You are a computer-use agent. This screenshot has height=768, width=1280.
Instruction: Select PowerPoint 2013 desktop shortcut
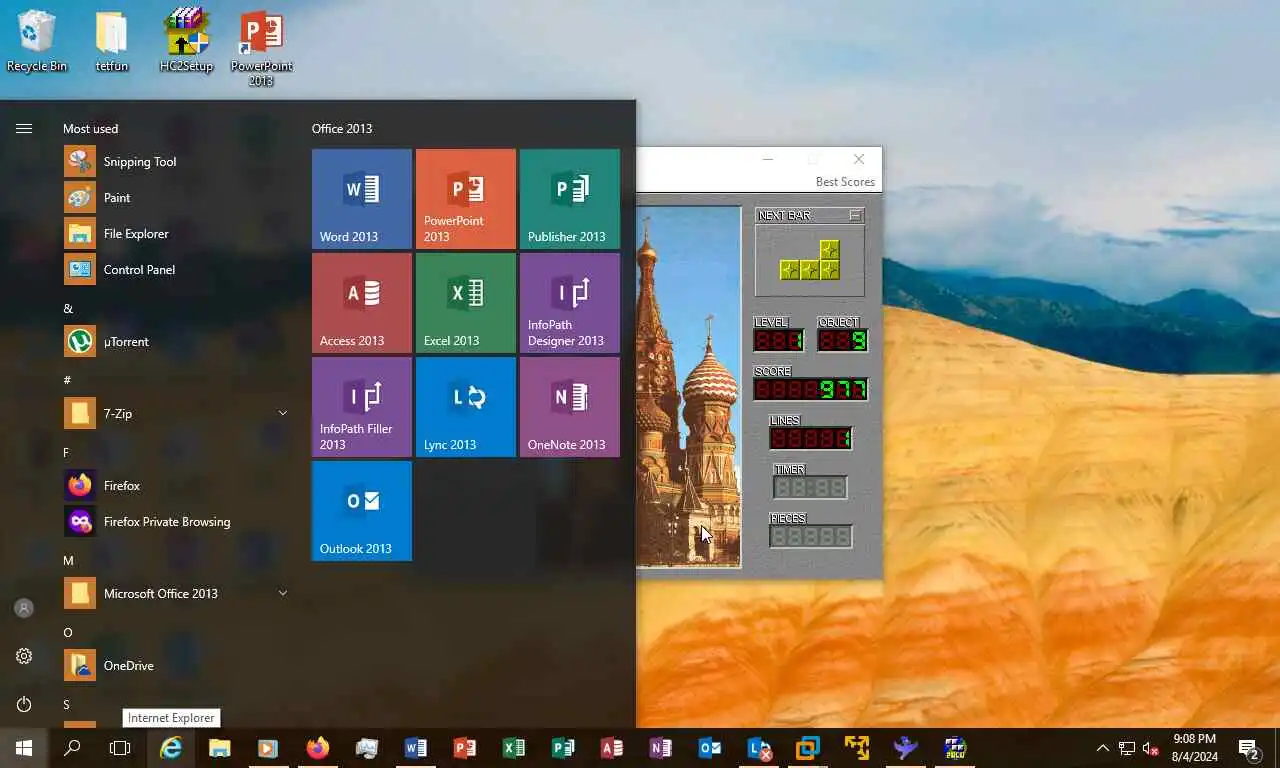coord(261,48)
